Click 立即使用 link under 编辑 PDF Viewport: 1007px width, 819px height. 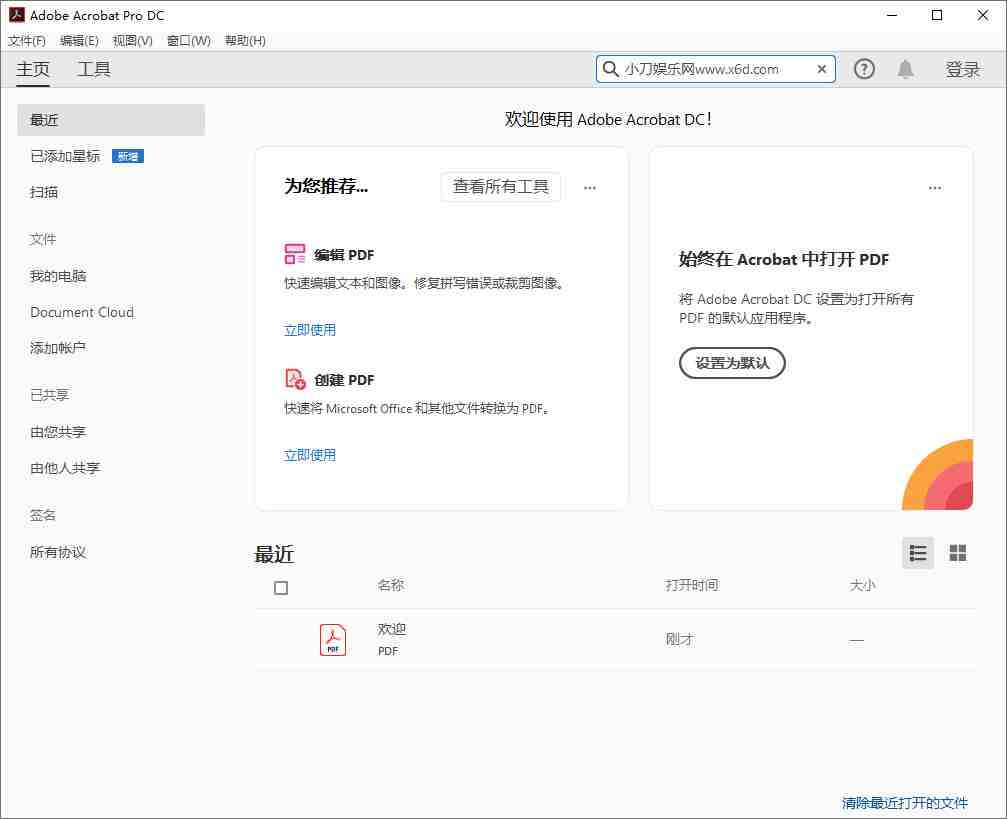coord(310,330)
